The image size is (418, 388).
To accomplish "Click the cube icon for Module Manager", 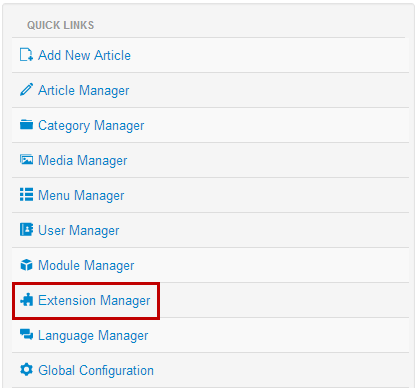I will pos(26,265).
